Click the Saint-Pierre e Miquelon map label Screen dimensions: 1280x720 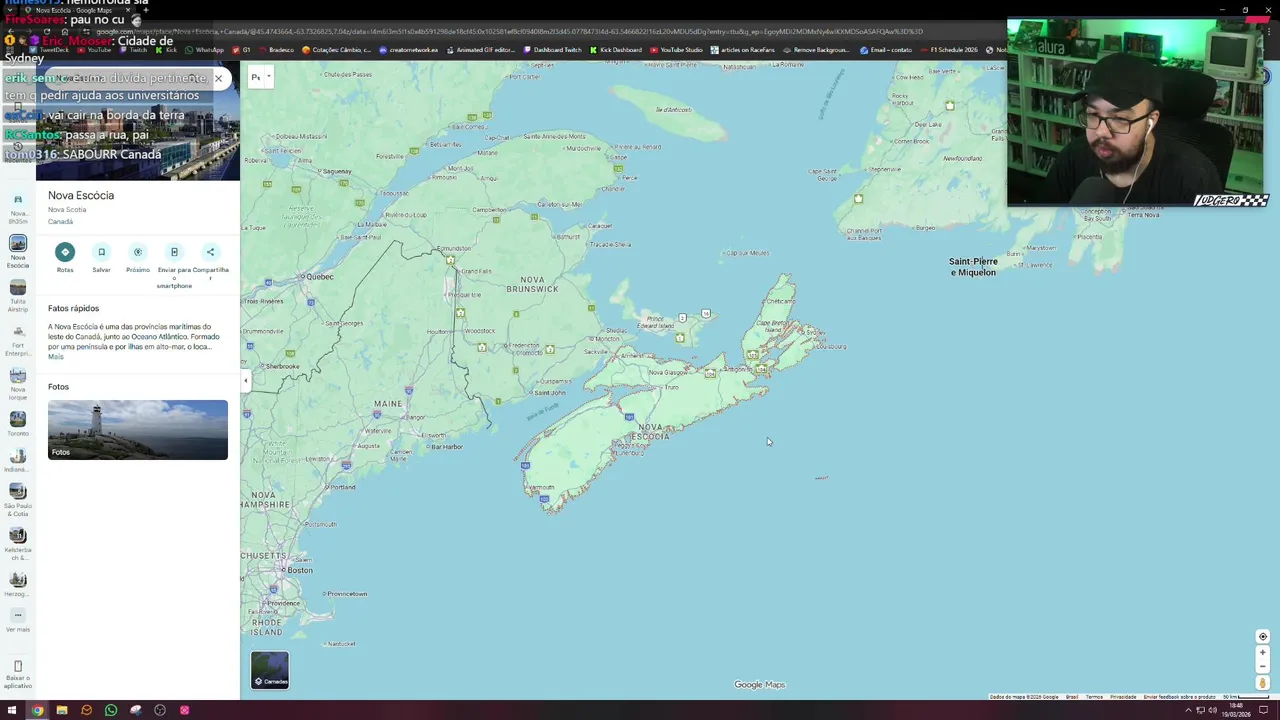pos(973,267)
